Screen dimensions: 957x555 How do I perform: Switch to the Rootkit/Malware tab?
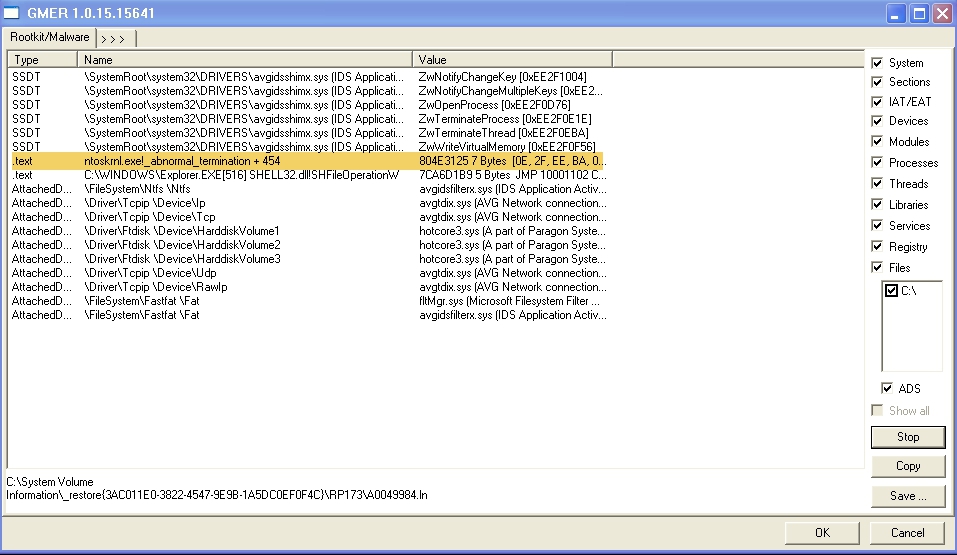pyautogui.click(x=49, y=37)
